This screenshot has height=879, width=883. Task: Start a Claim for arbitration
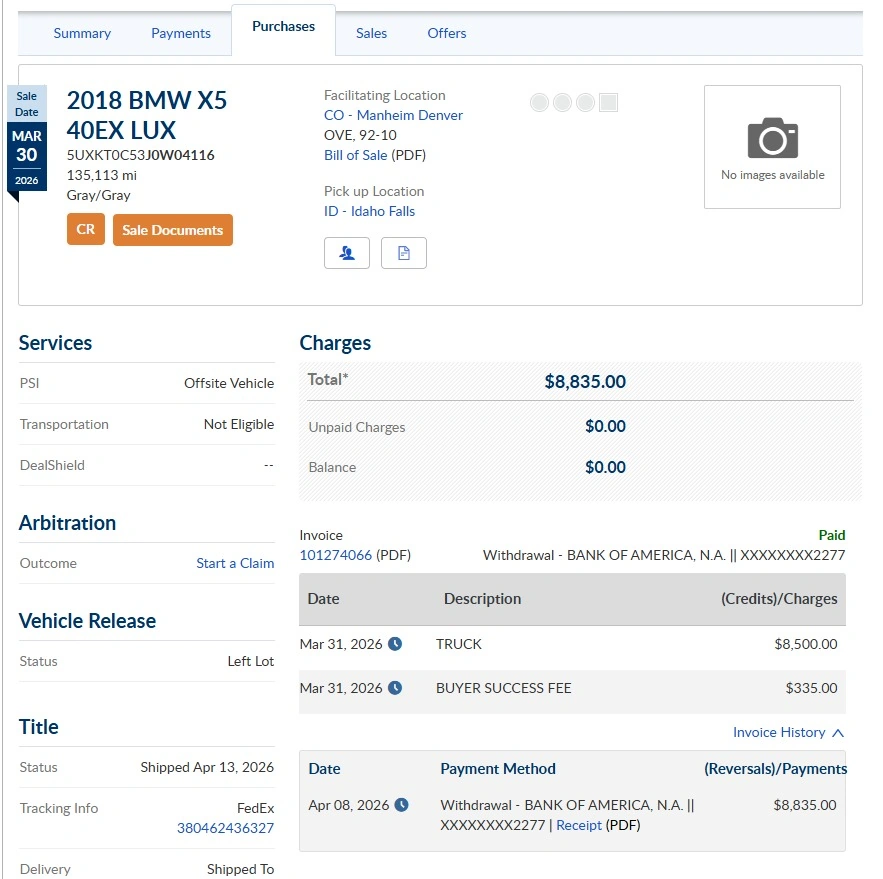tap(235, 563)
